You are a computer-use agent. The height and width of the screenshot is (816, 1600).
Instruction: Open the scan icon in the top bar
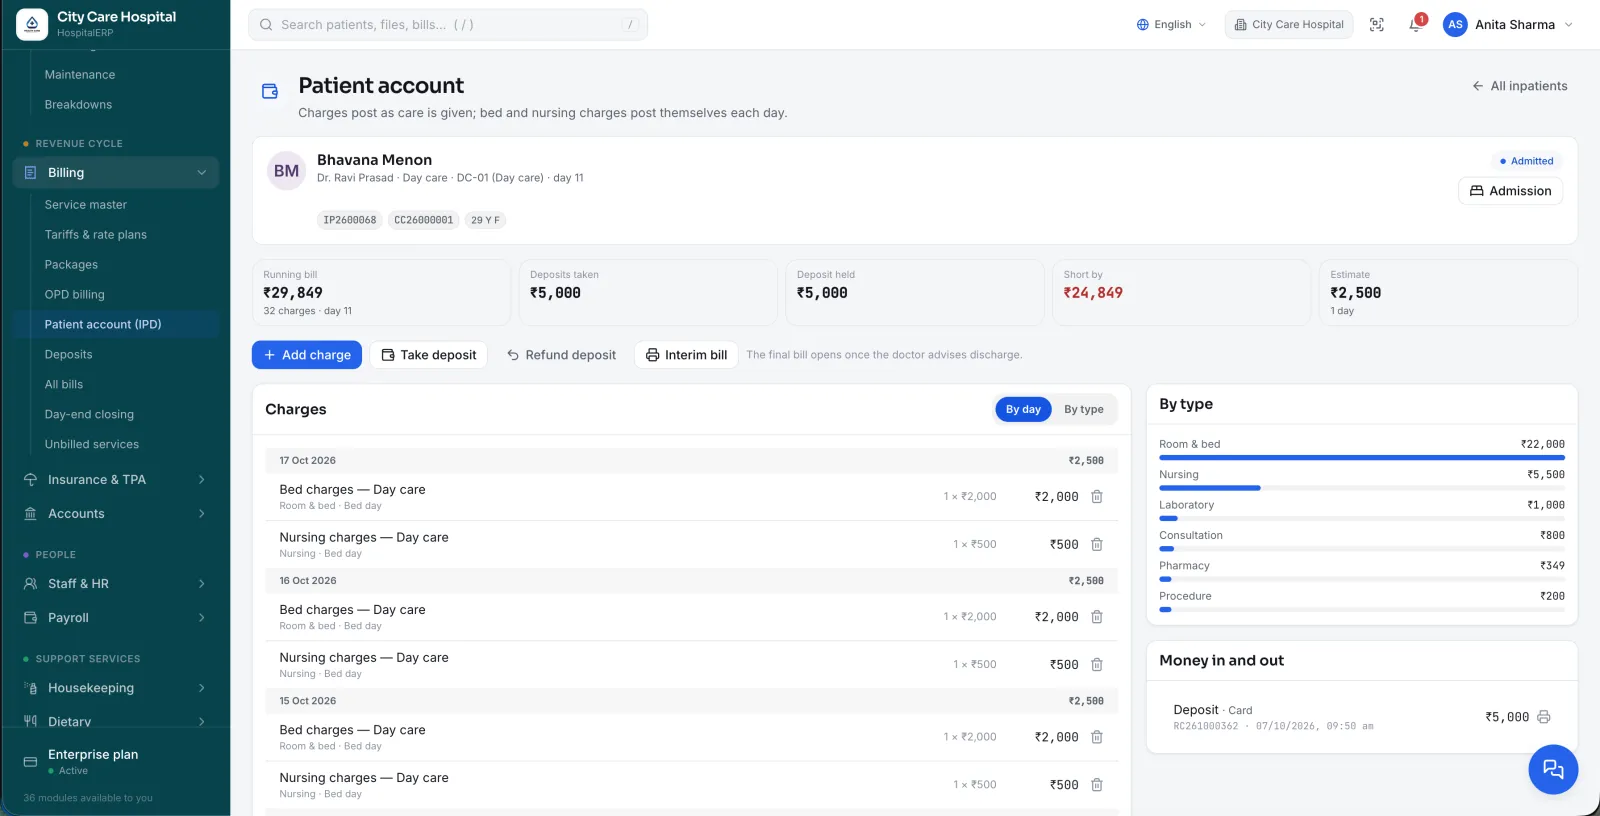pyautogui.click(x=1377, y=25)
